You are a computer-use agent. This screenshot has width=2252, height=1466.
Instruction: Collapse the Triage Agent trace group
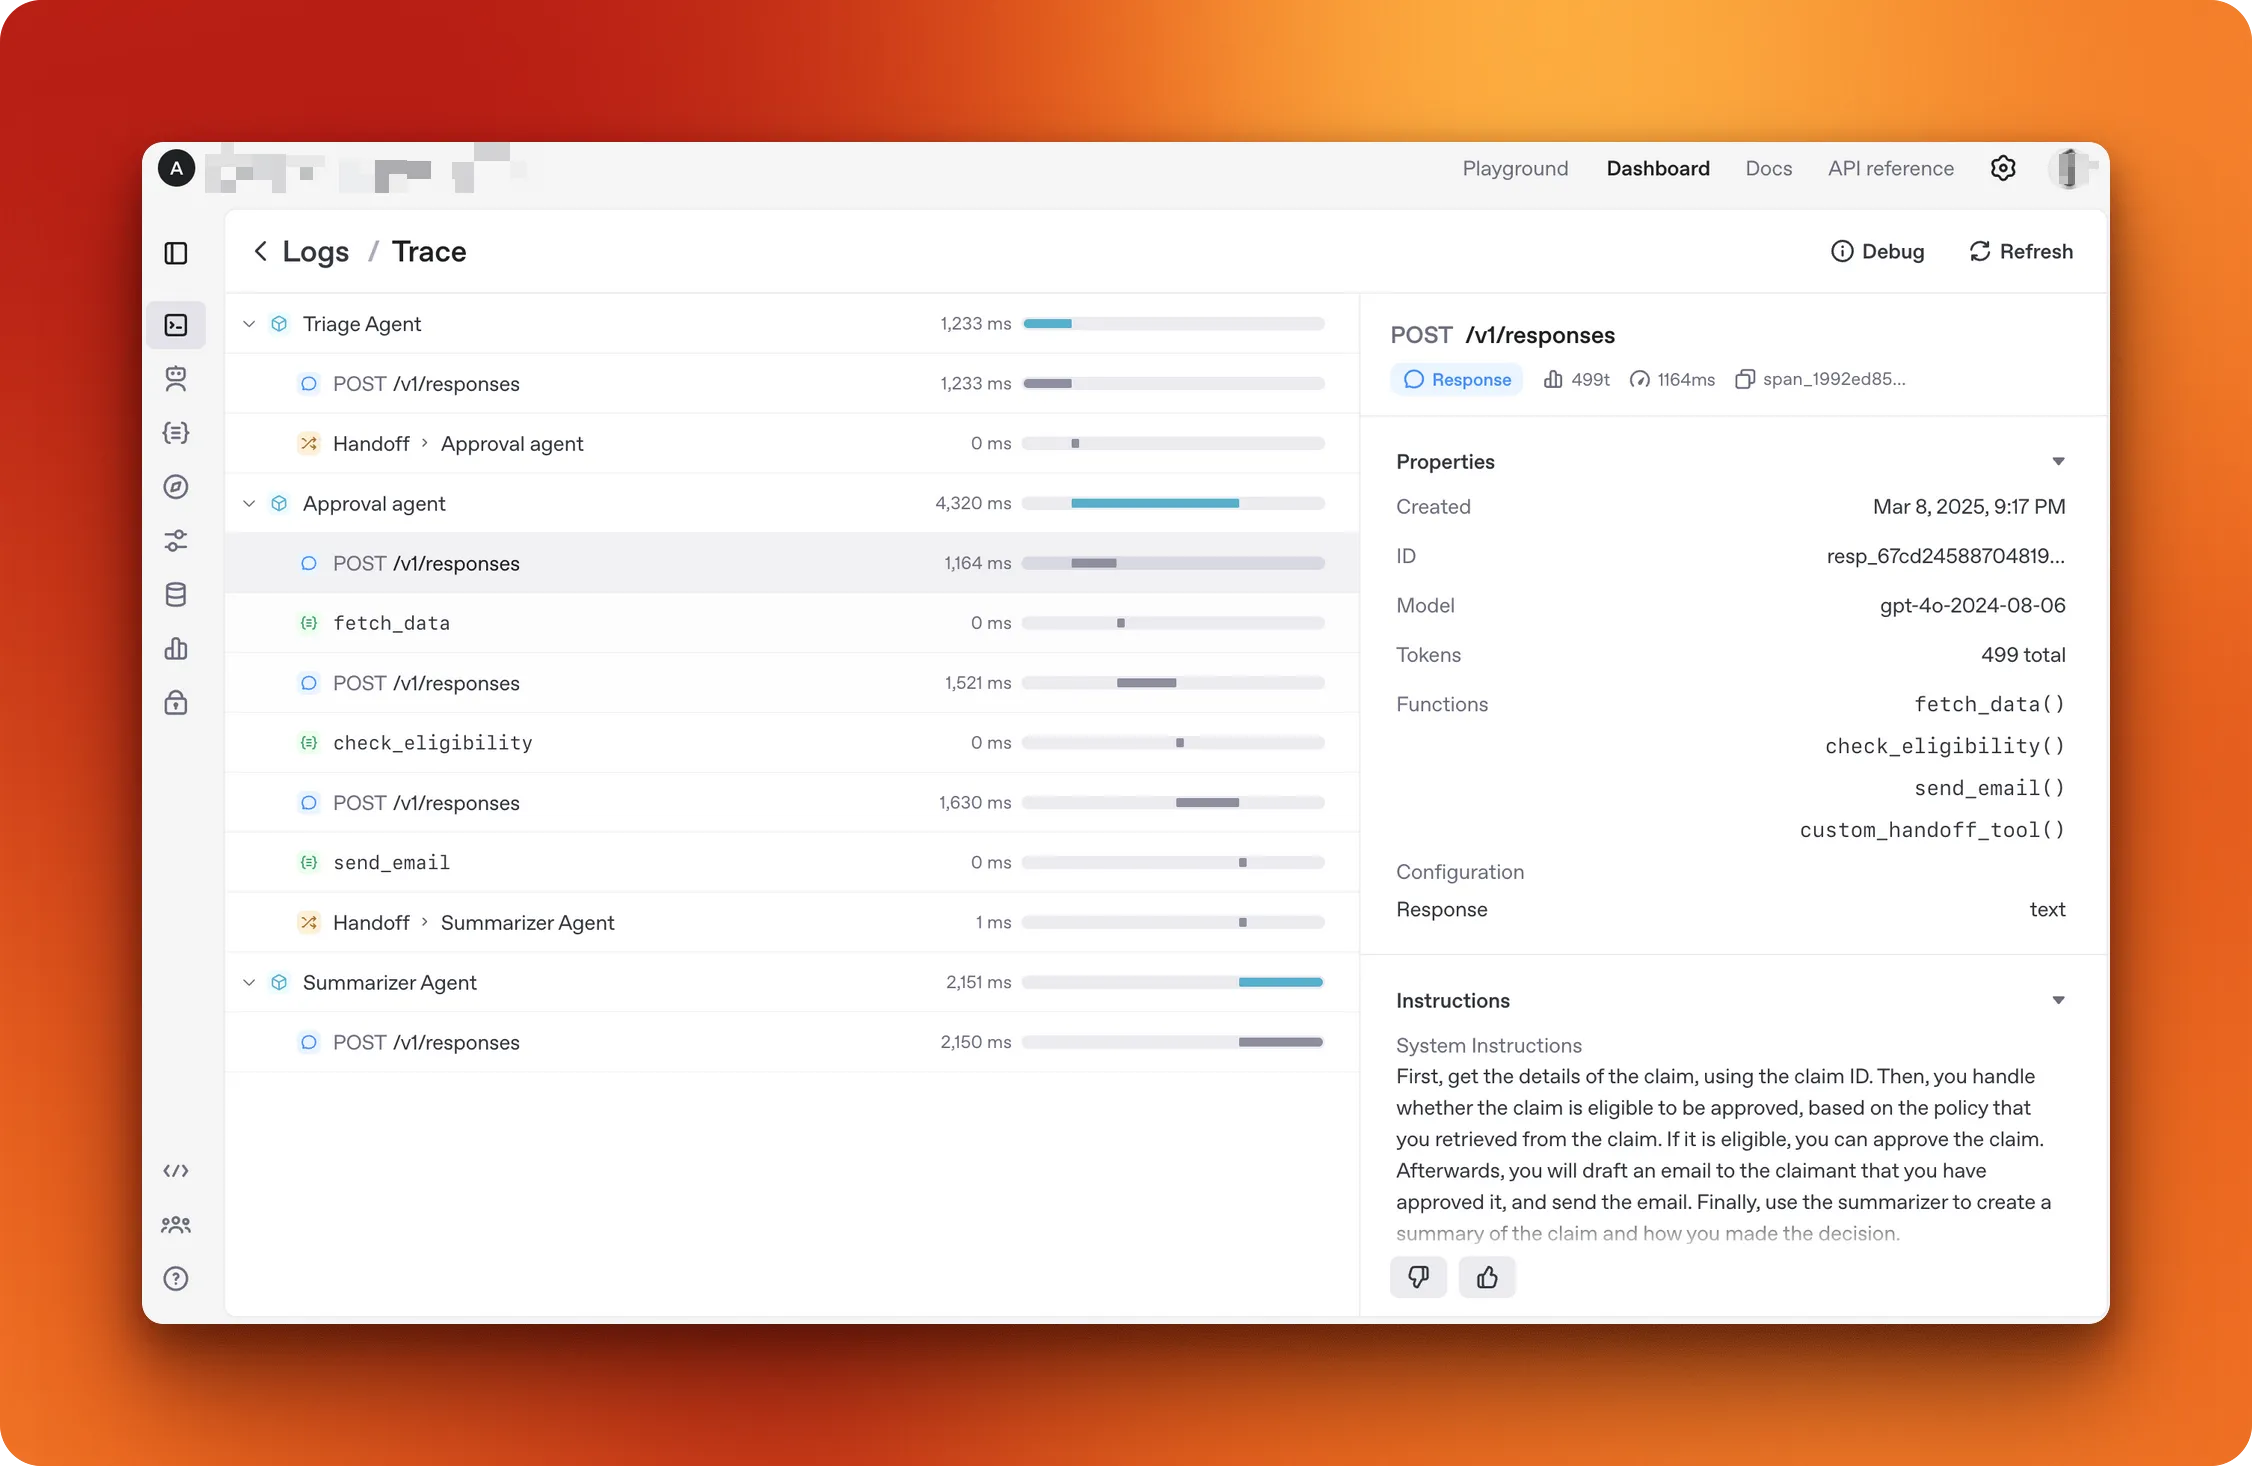click(249, 324)
